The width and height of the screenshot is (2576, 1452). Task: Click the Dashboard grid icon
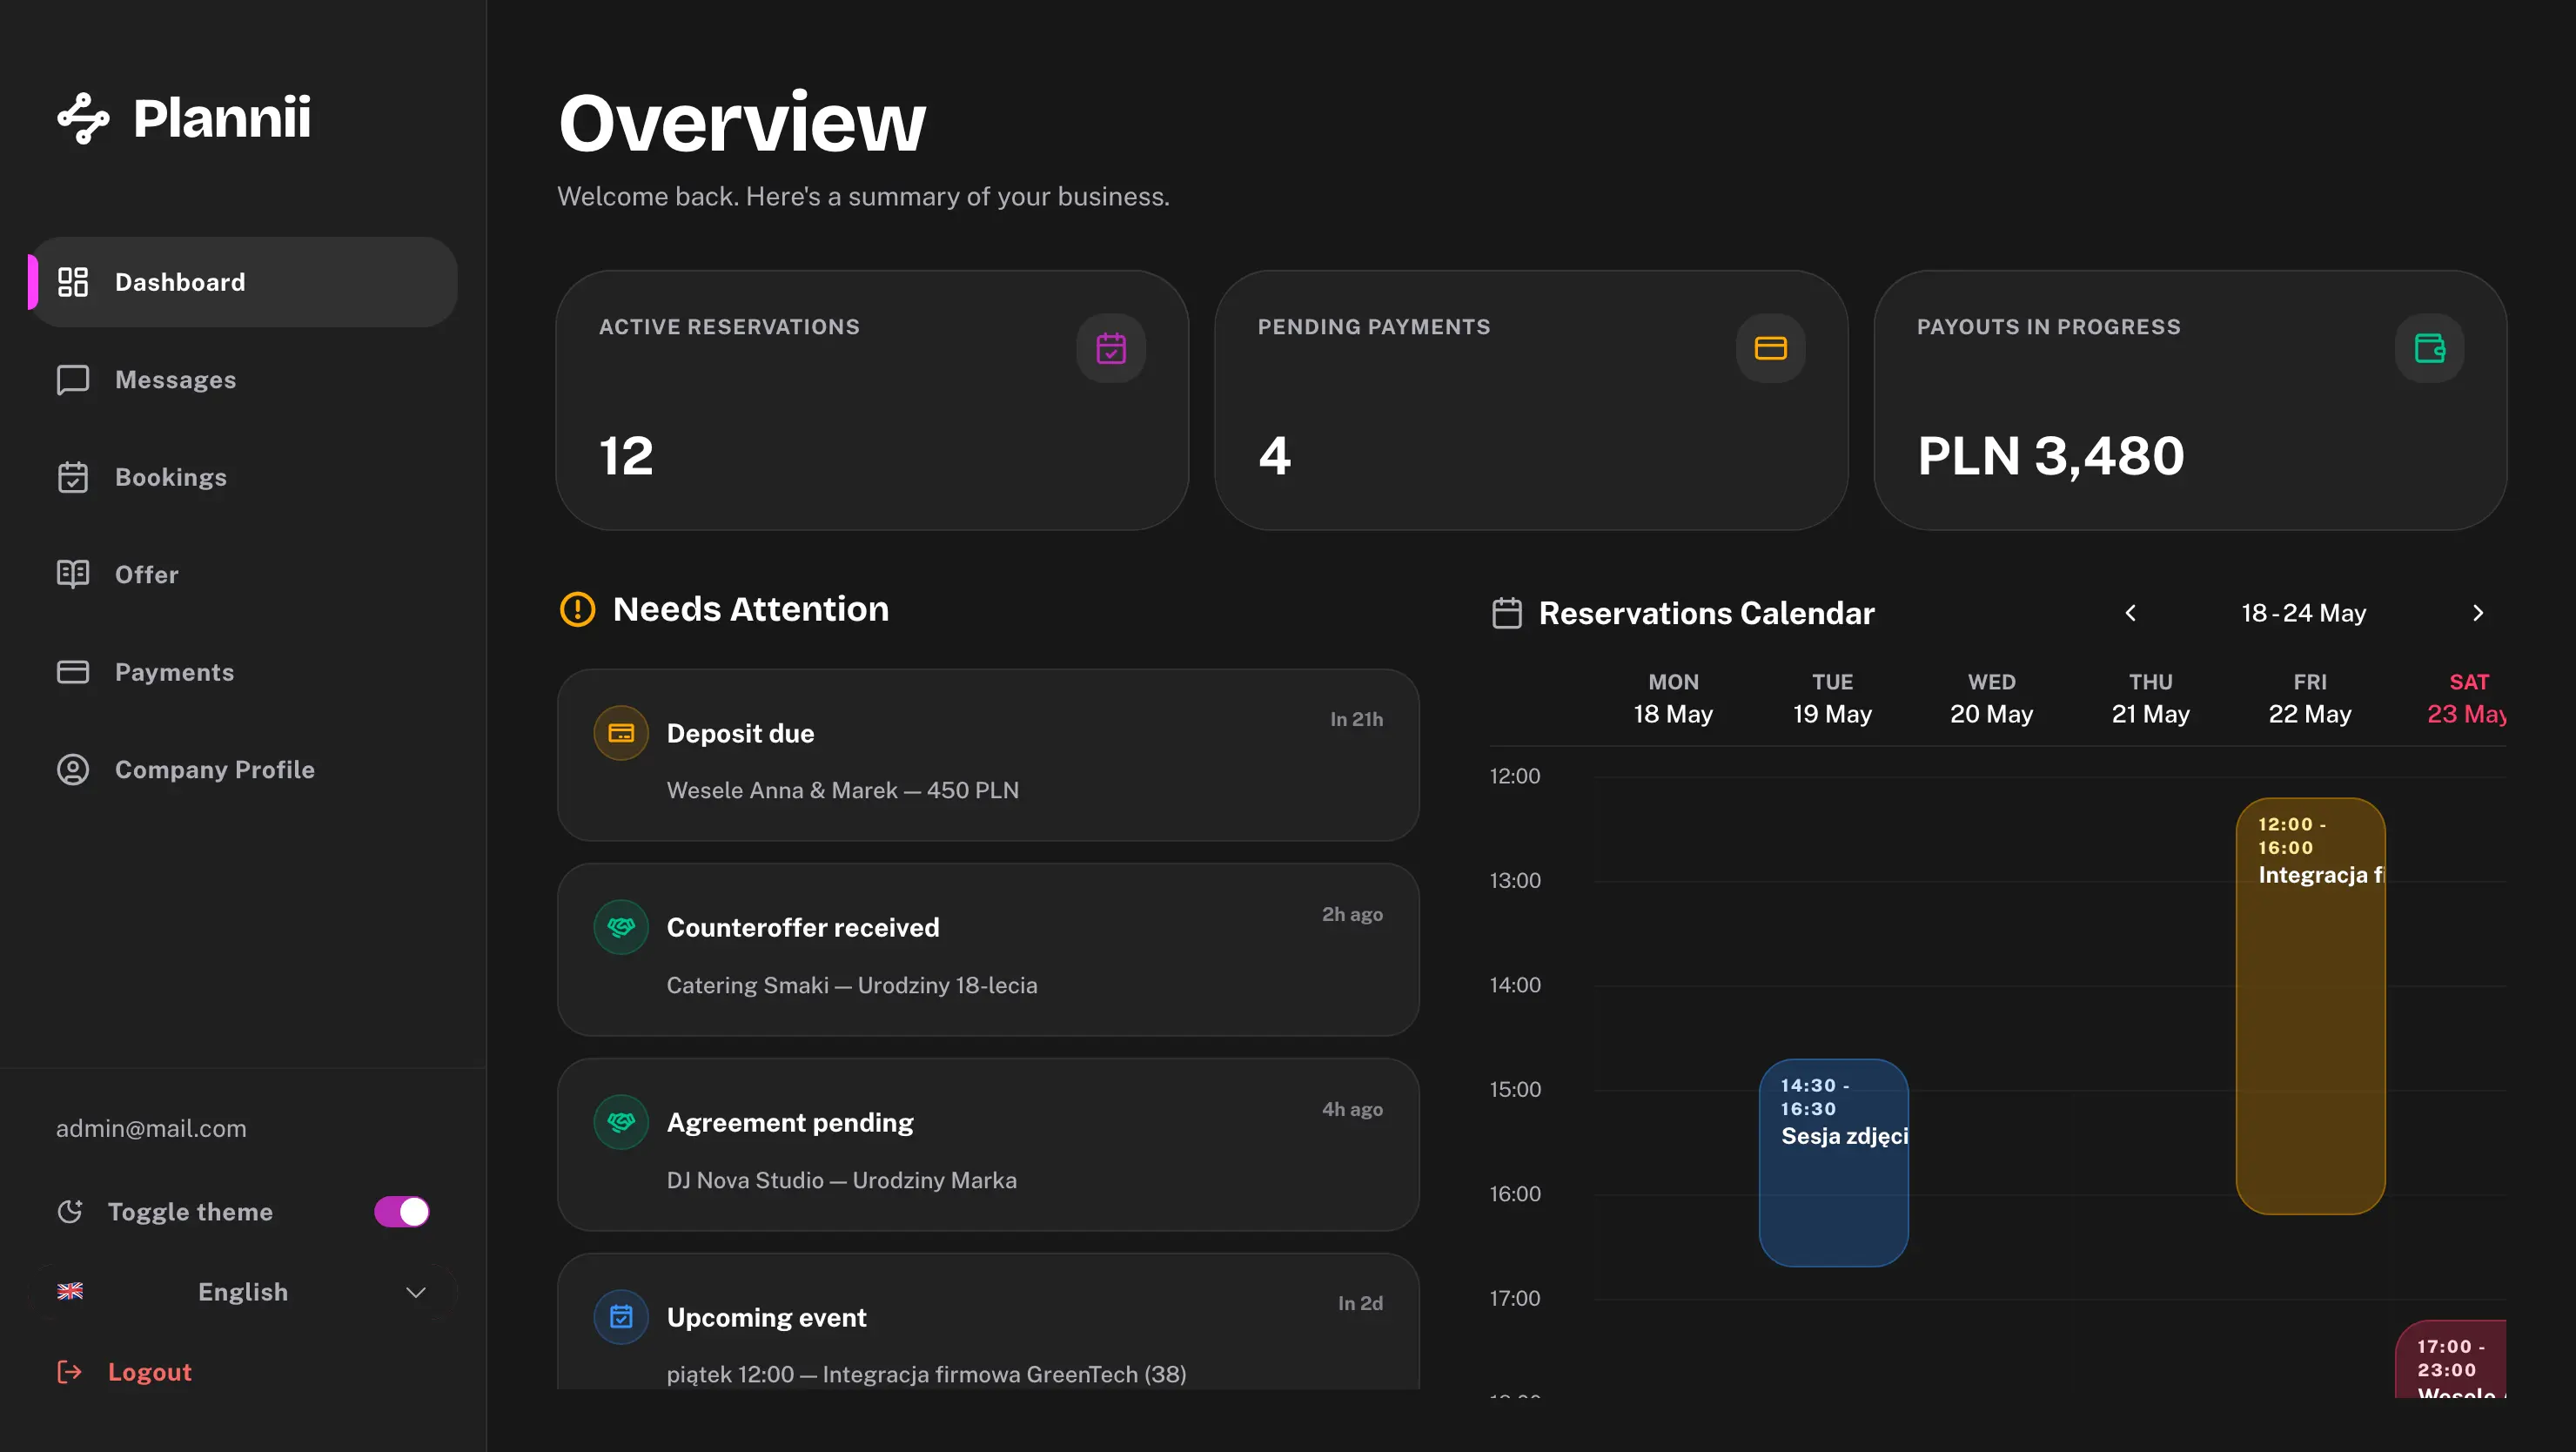click(x=73, y=282)
